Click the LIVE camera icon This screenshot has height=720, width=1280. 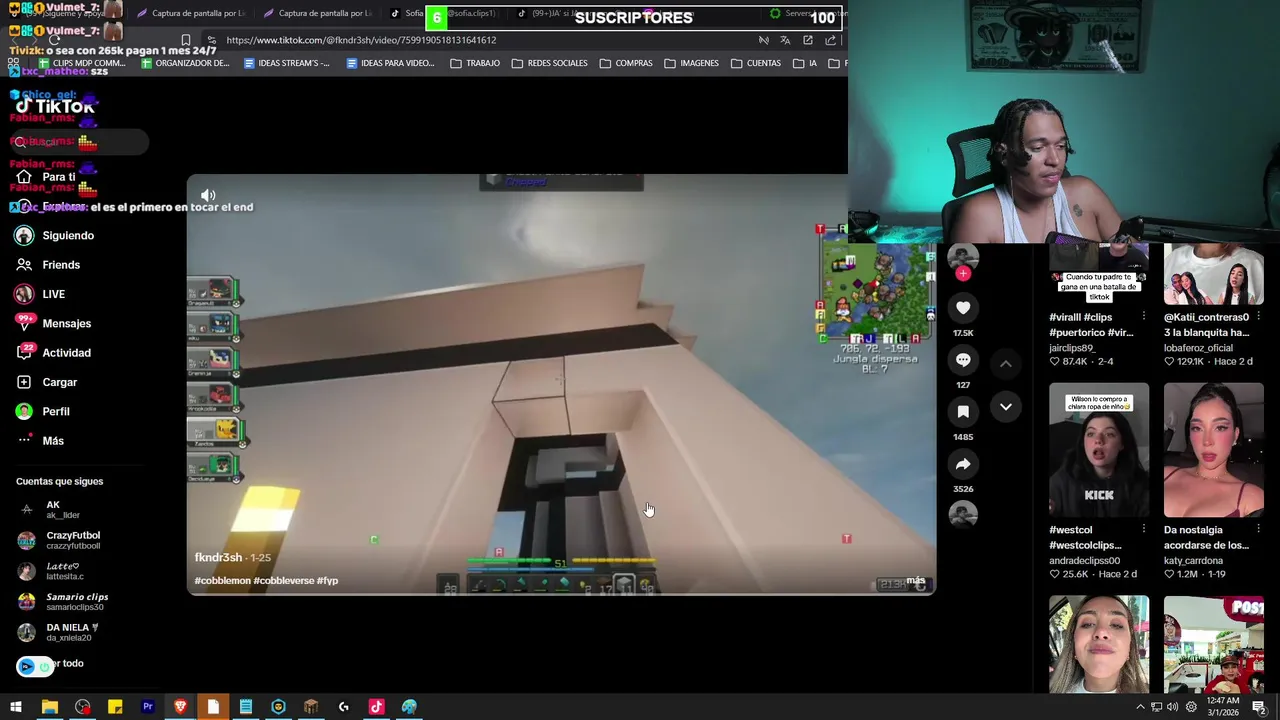(x=24, y=294)
